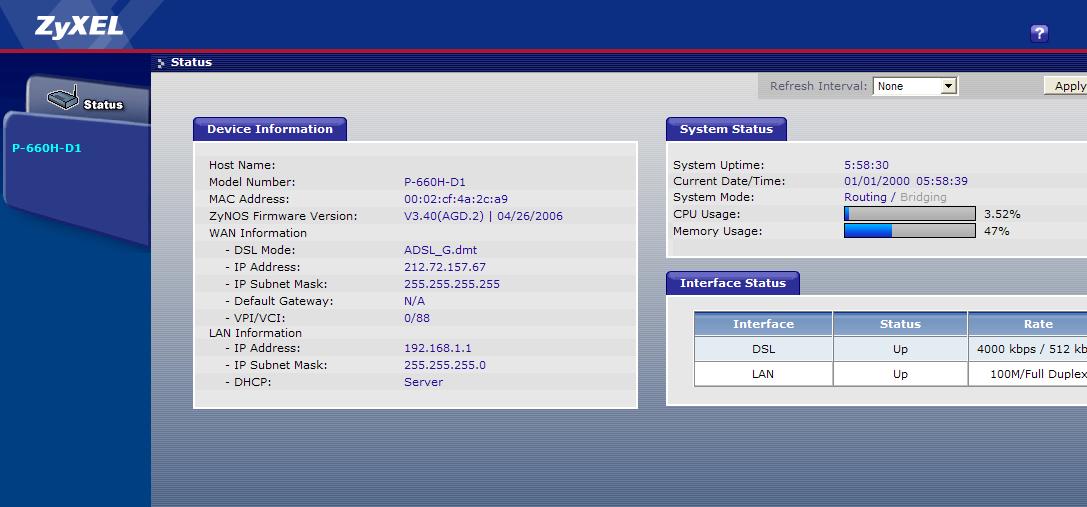Click the DSL interface cell
Image resolution: width=1087 pixels, height=507 pixels.
(763, 349)
